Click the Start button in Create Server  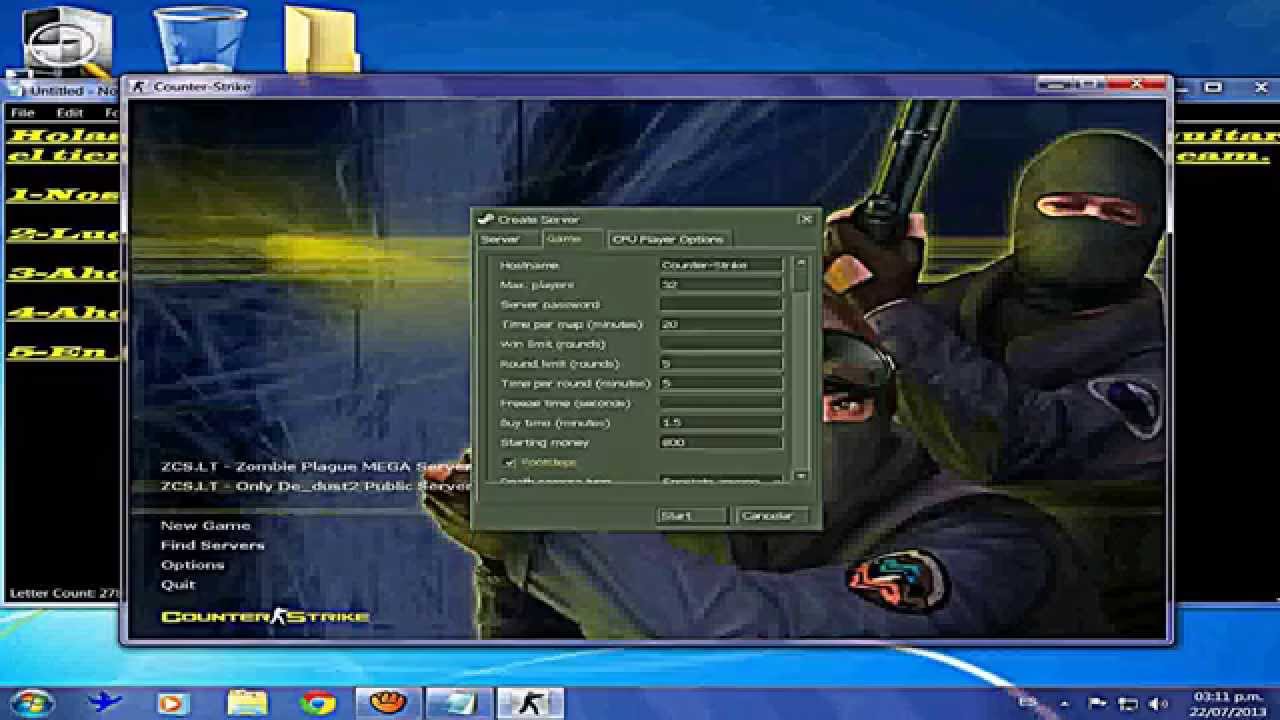[x=691, y=516]
